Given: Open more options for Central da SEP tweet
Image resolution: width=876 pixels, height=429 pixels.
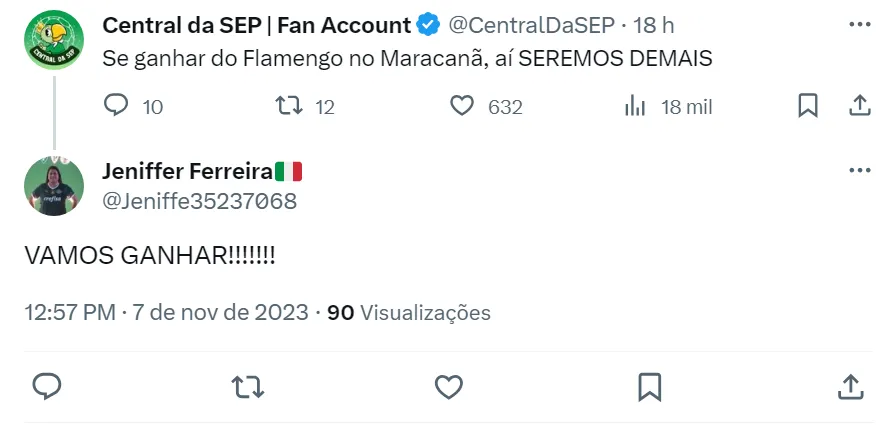Looking at the screenshot, I should point(858,24).
